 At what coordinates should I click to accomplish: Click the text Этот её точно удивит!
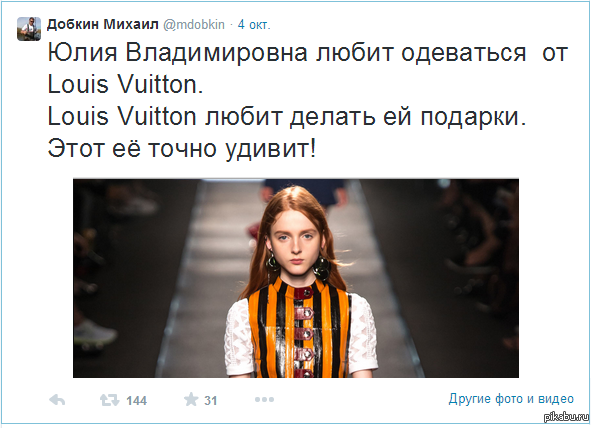(181, 148)
